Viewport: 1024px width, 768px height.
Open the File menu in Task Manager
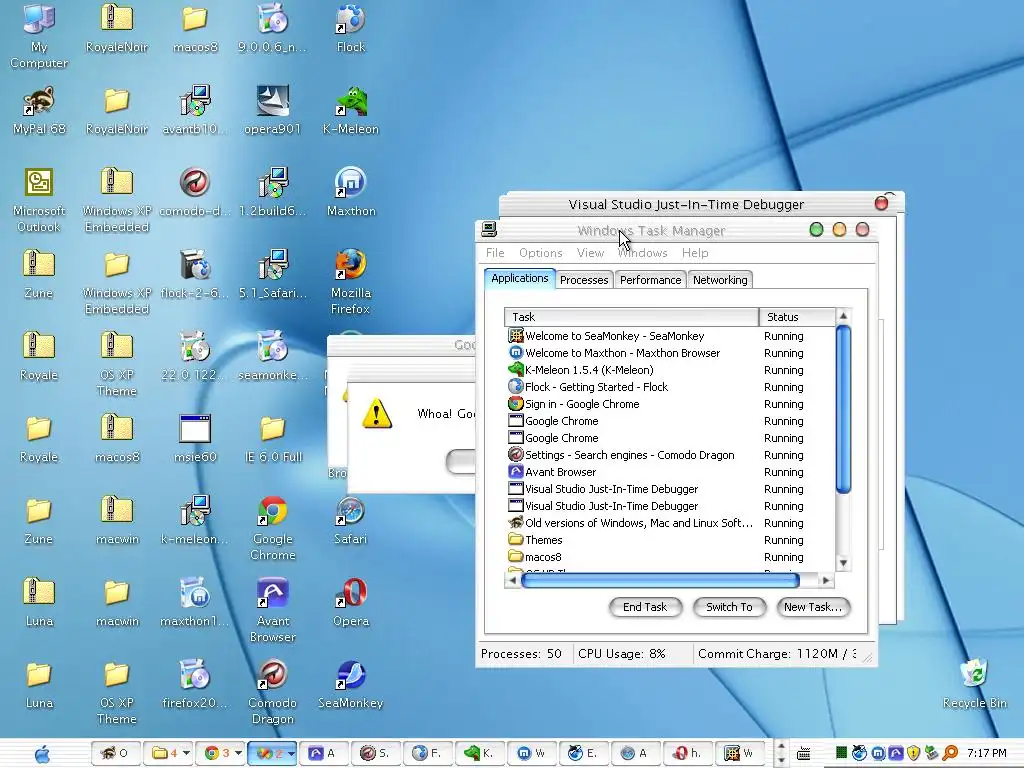click(495, 253)
